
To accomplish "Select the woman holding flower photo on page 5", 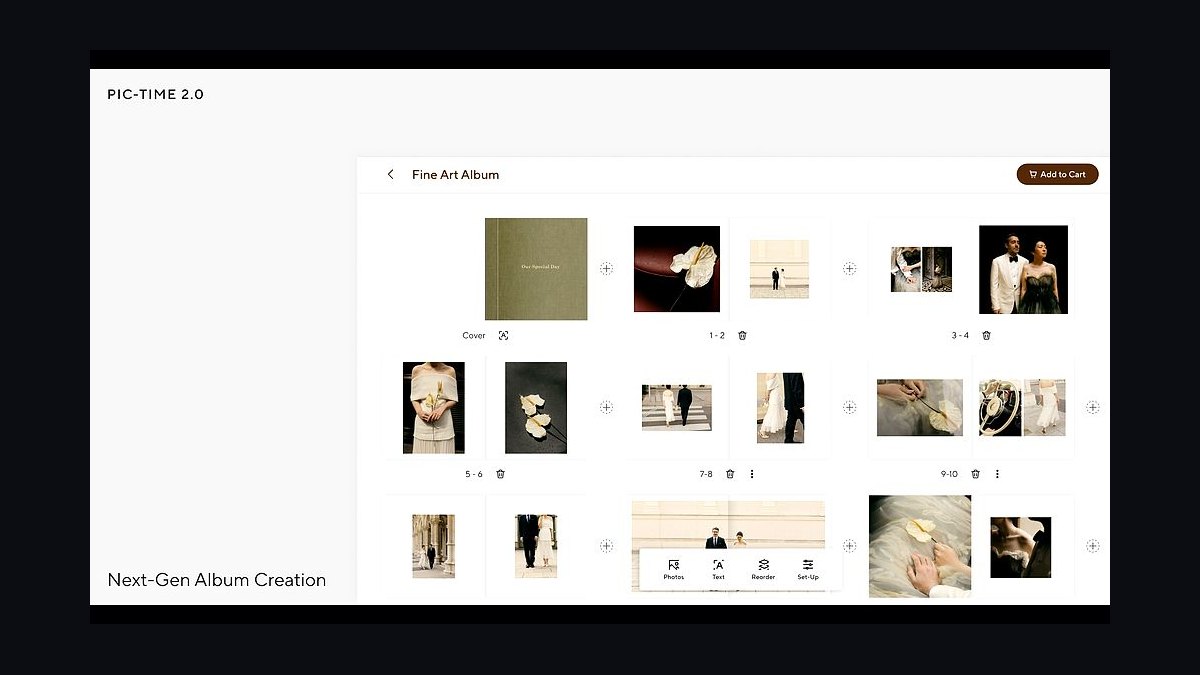I will [434, 407].
